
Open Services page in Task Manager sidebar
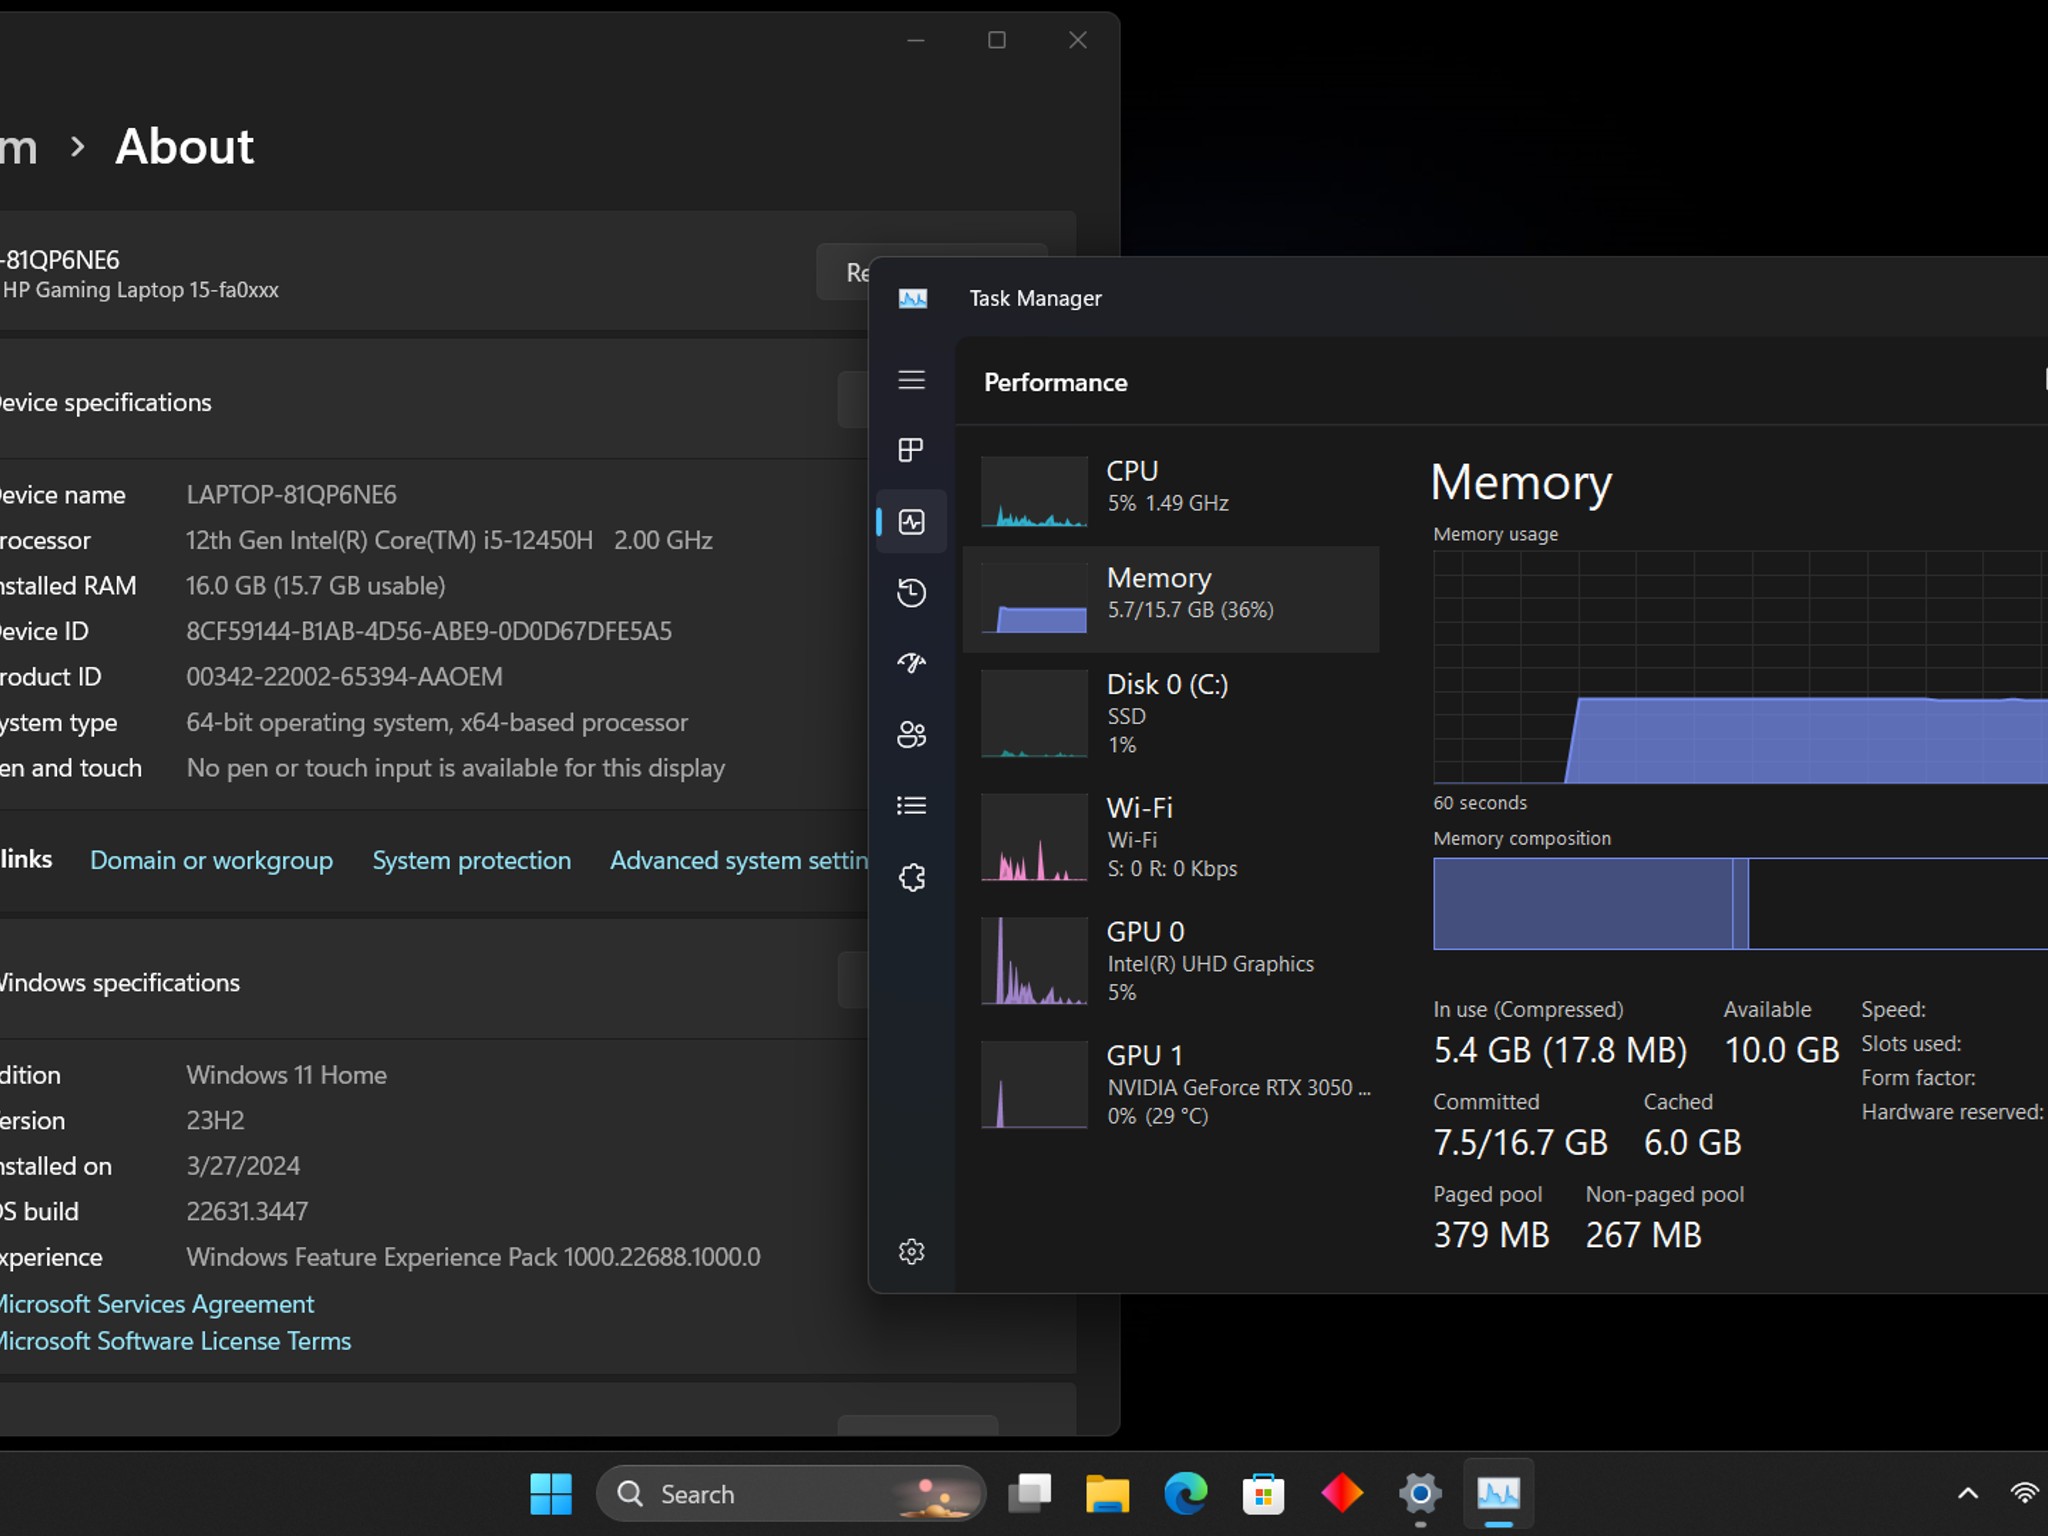tap(911, 877)
